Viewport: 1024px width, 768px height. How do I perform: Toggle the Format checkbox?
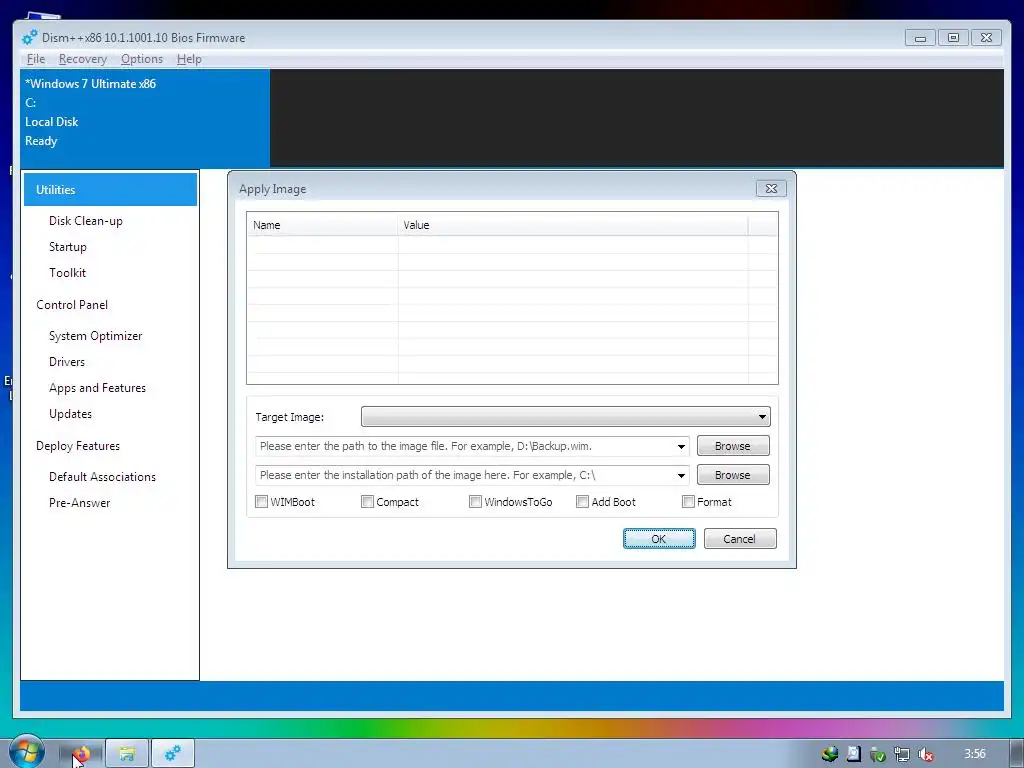[x=688, y=502]
